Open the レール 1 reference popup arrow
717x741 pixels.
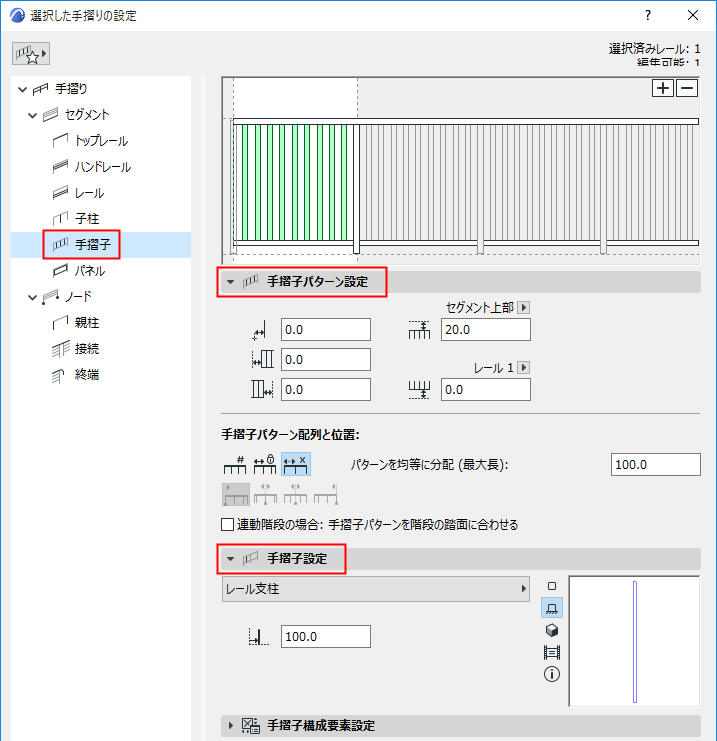pyautogui.click(x=523, y=368)
